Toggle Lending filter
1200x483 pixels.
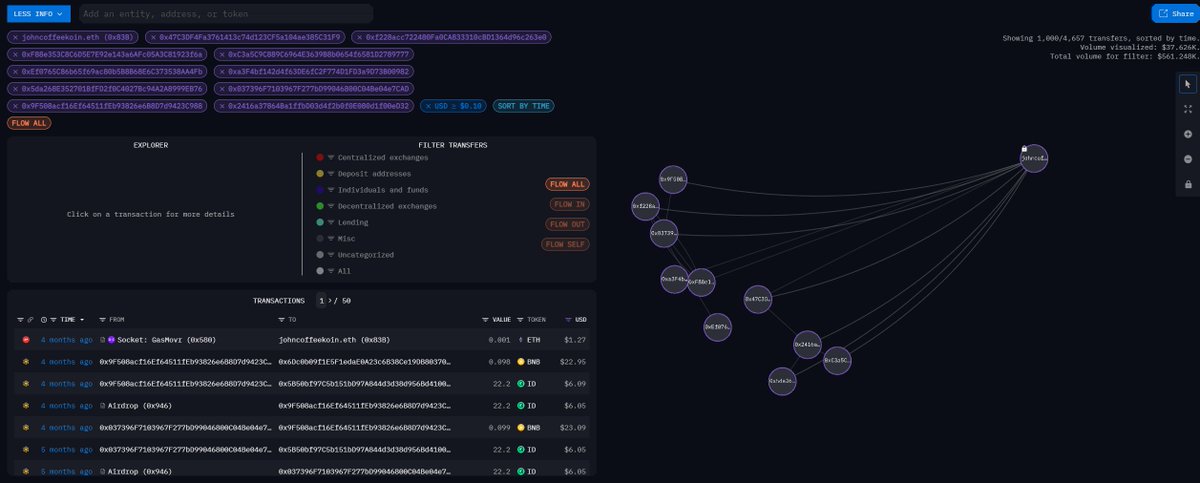click(344, 222)
